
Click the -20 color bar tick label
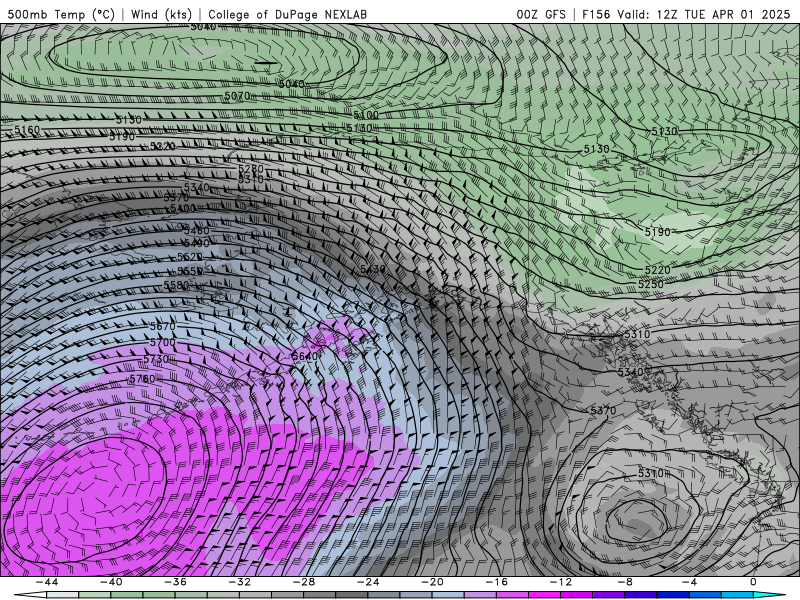[x=433, y=583]
